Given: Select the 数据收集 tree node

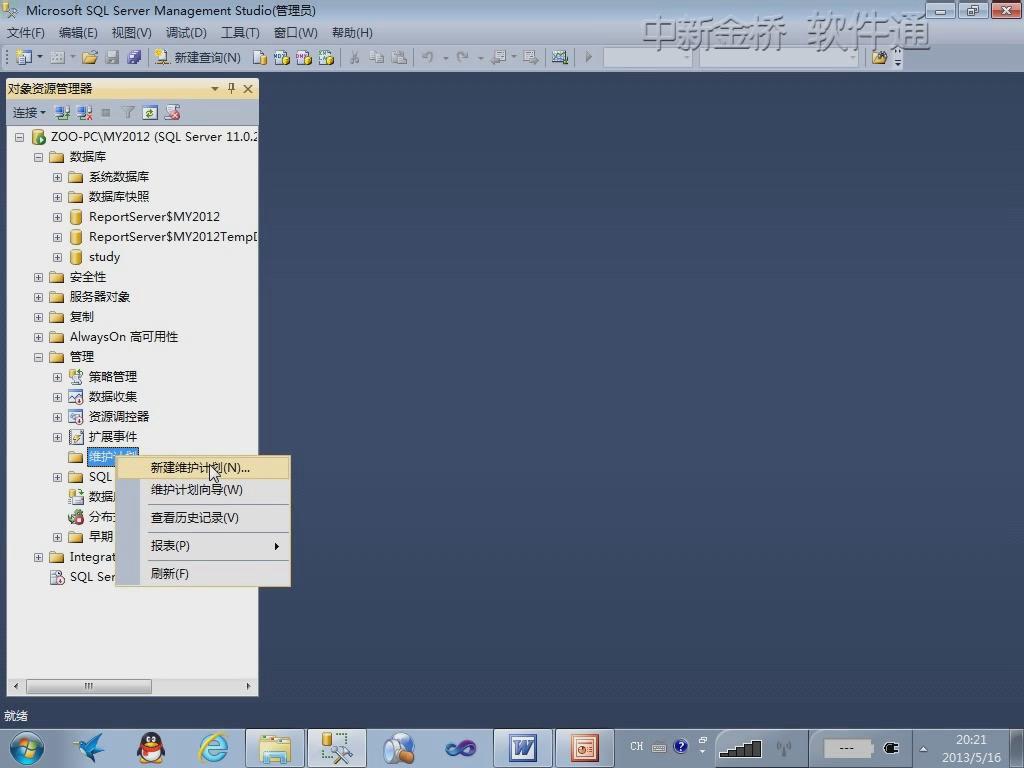Looking at the screenshot, I should click(x=113, y=396).
